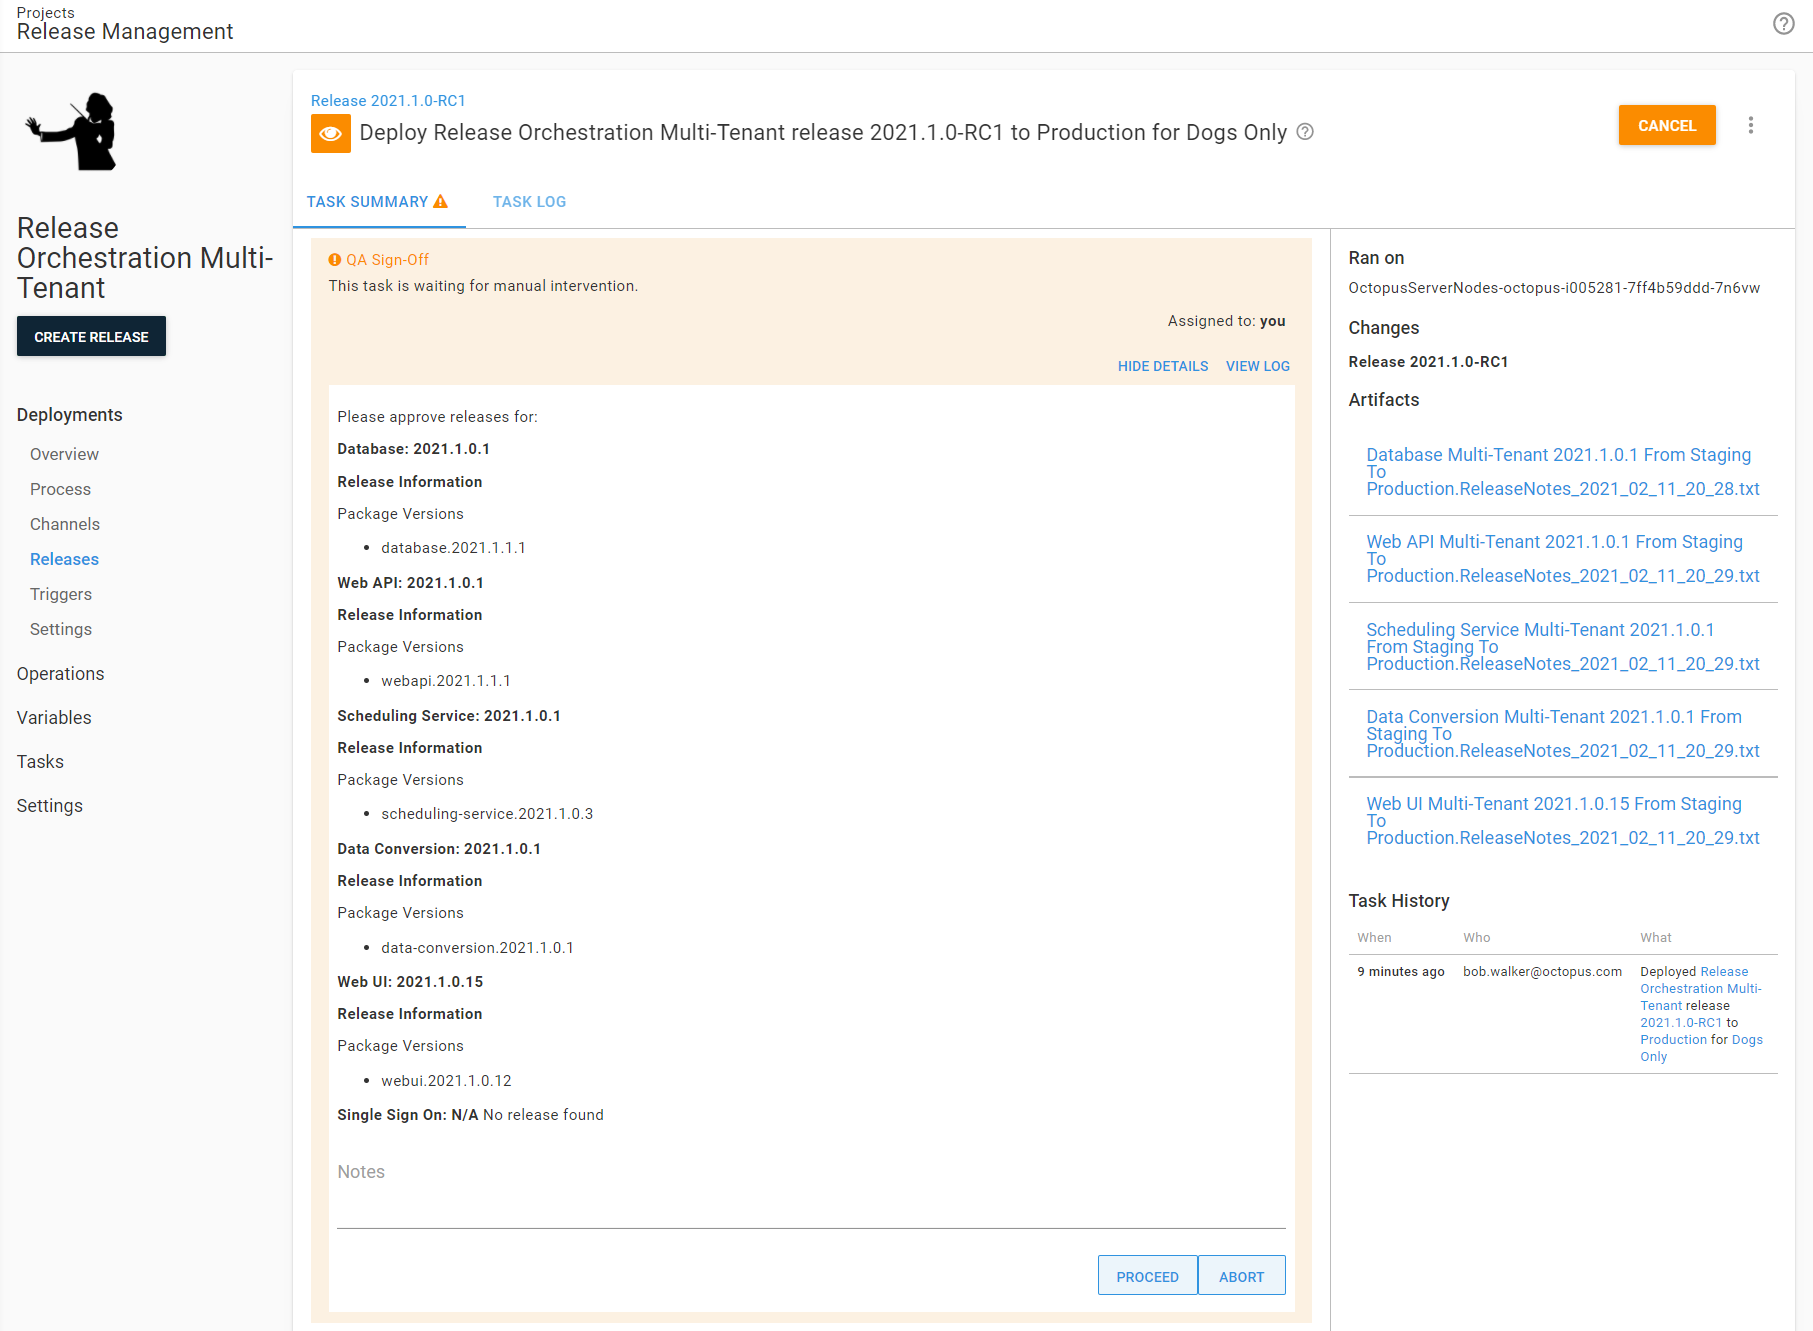Image resolution: width=1813 pixels, height=1331 pixels.
Task: Click the warning icon on Task Summary tab
Action: pos(442,200)
